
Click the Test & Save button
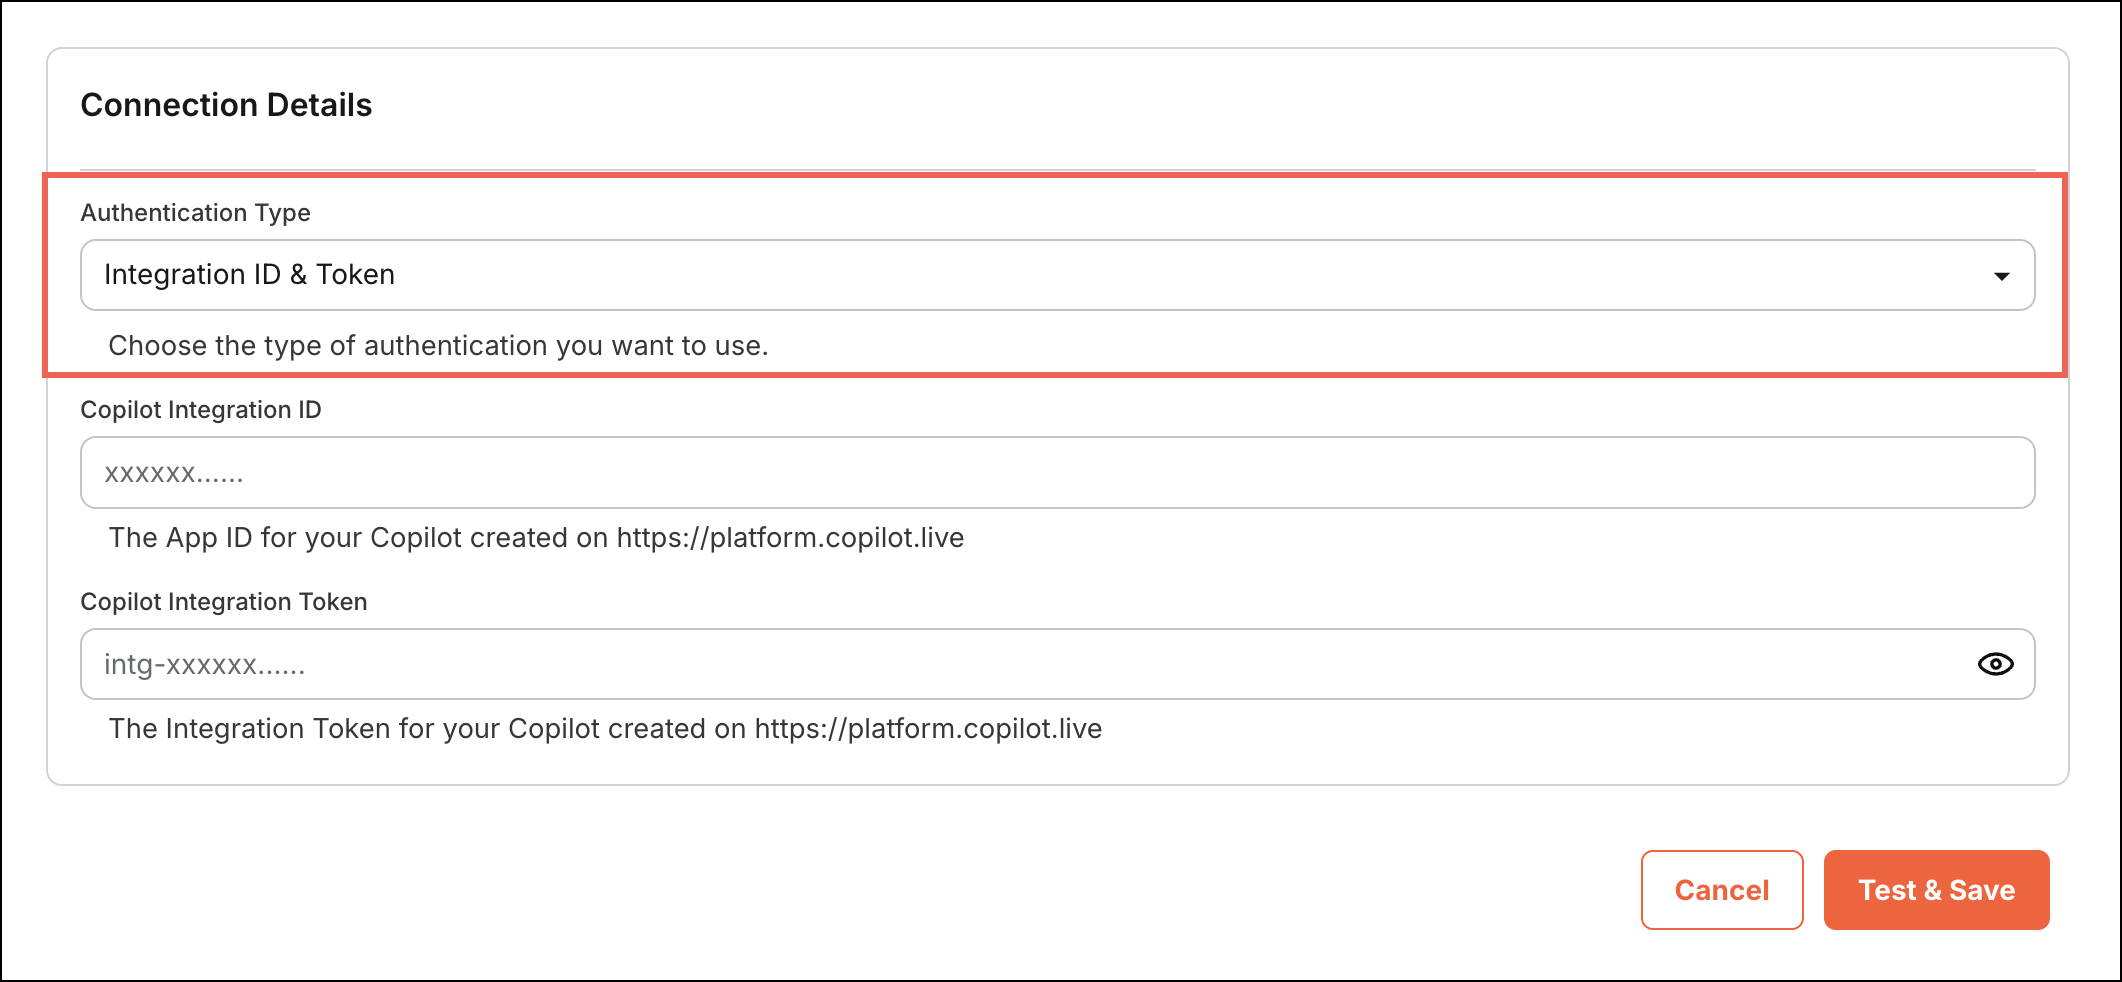click(x=1936, y=889)
